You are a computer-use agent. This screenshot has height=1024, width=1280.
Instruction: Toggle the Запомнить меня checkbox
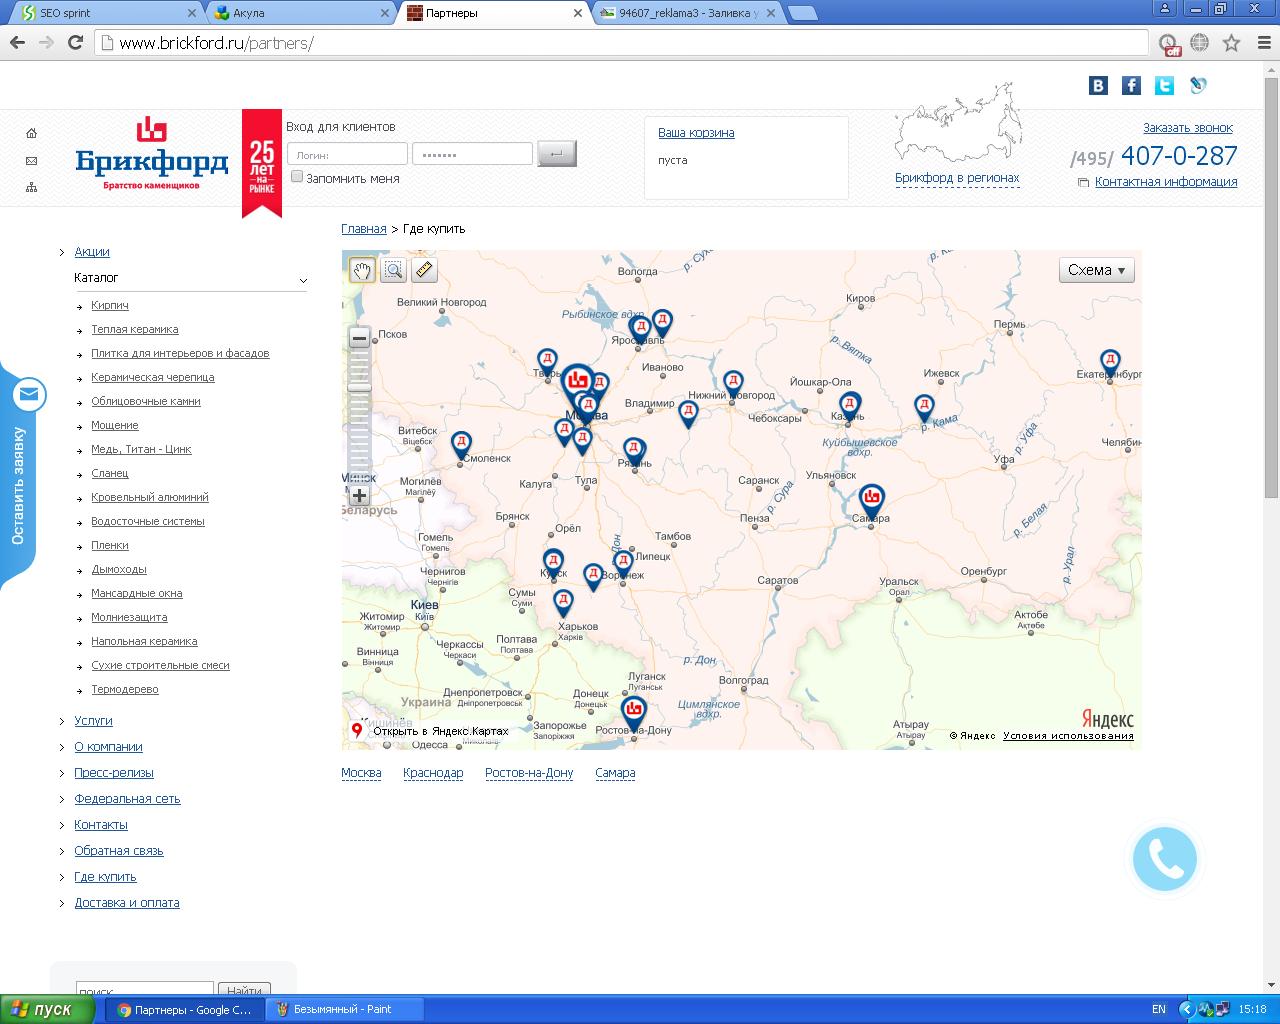(x=297, y=177)
